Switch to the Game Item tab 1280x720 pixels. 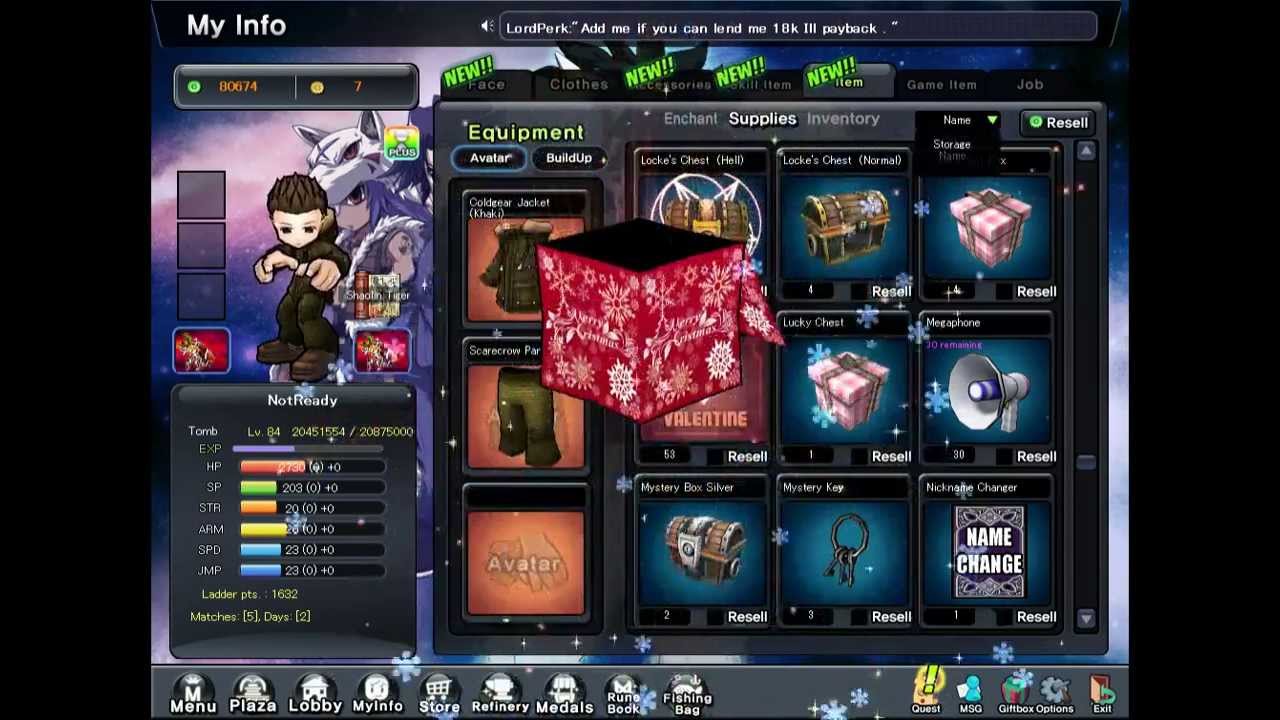tap(941, 85)
